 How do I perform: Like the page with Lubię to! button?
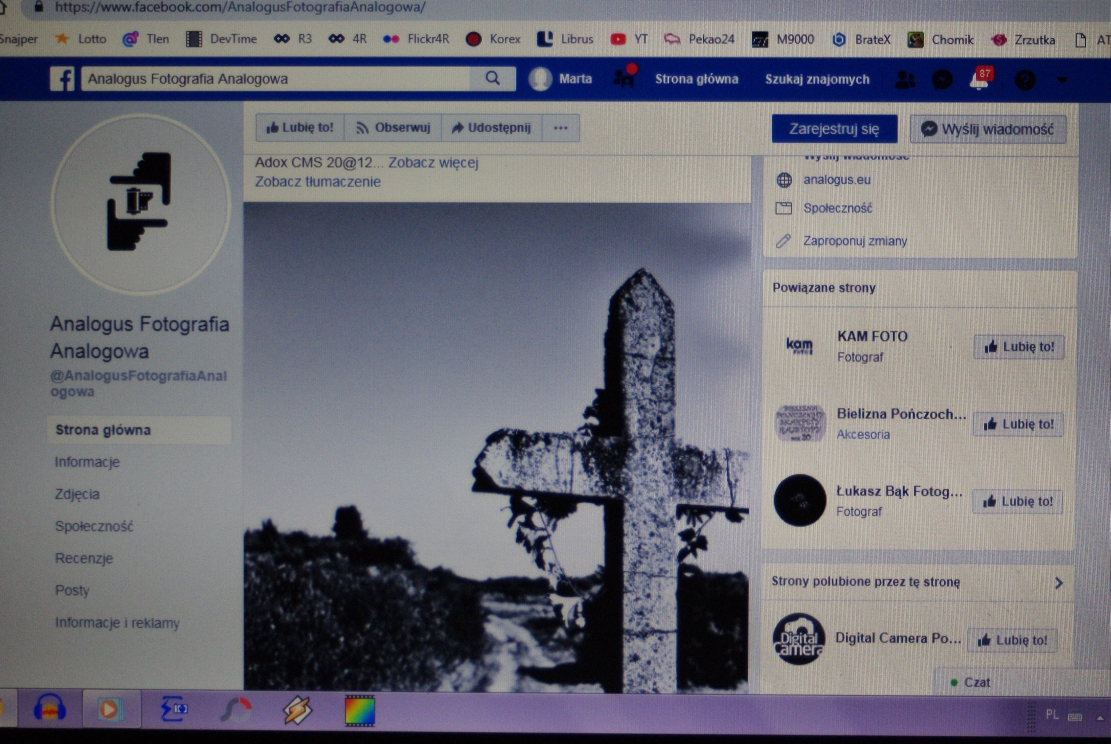(300, 128)
